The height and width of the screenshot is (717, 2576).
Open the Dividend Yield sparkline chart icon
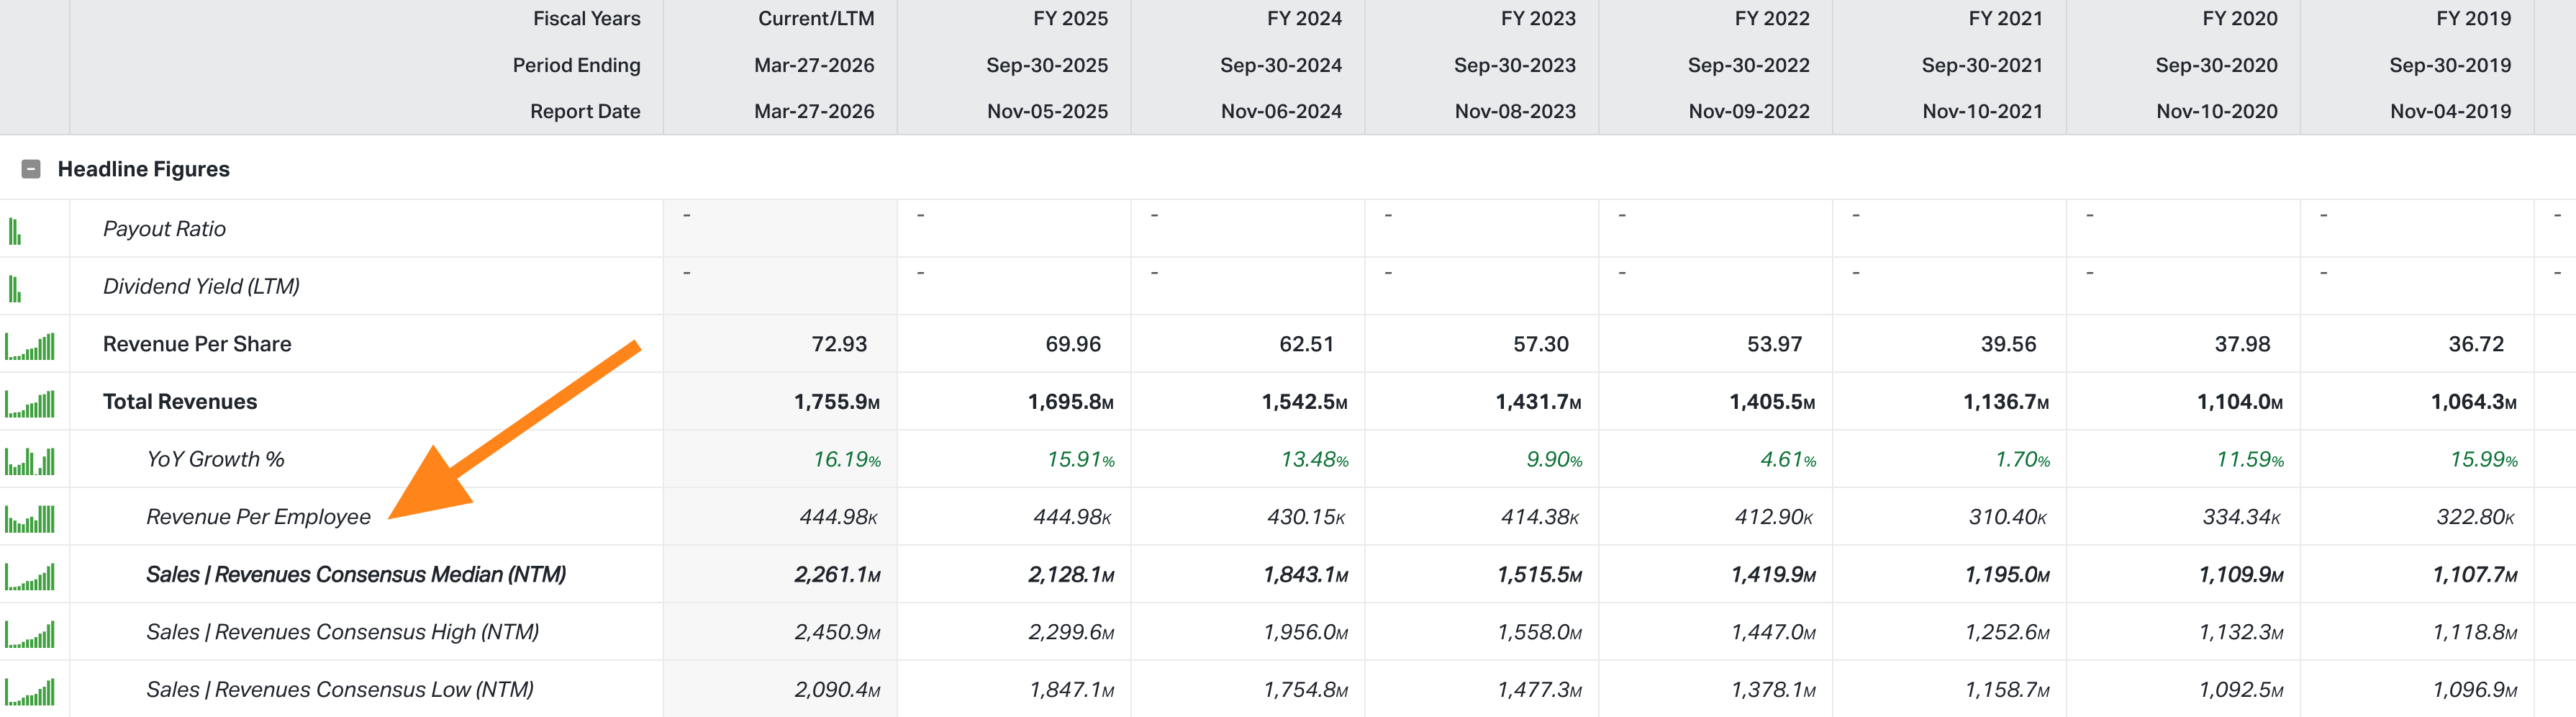click(x=15, y=289)
